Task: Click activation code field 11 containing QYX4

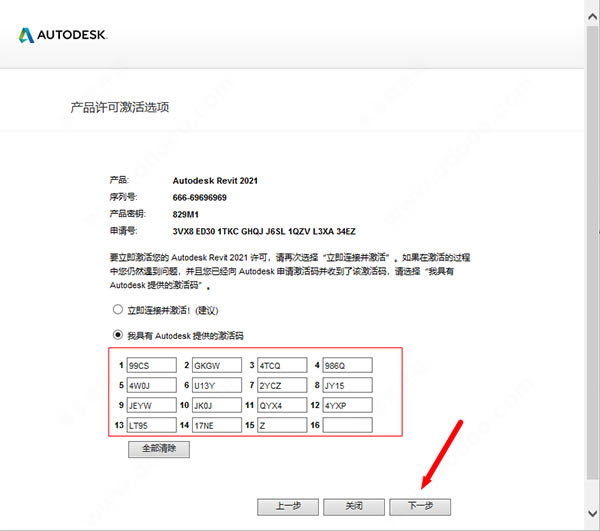Action: tap(282, 405)
